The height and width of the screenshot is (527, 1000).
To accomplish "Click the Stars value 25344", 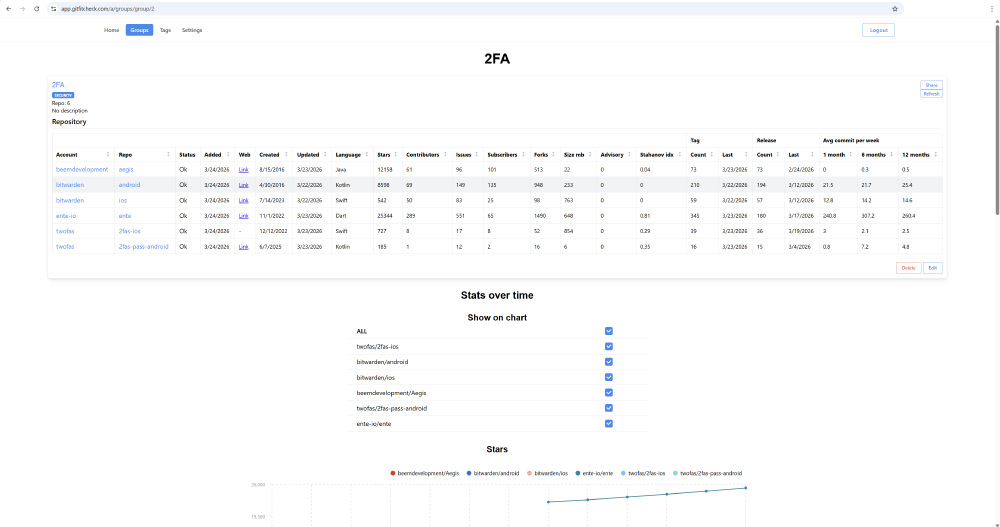I will coord(385,216).
